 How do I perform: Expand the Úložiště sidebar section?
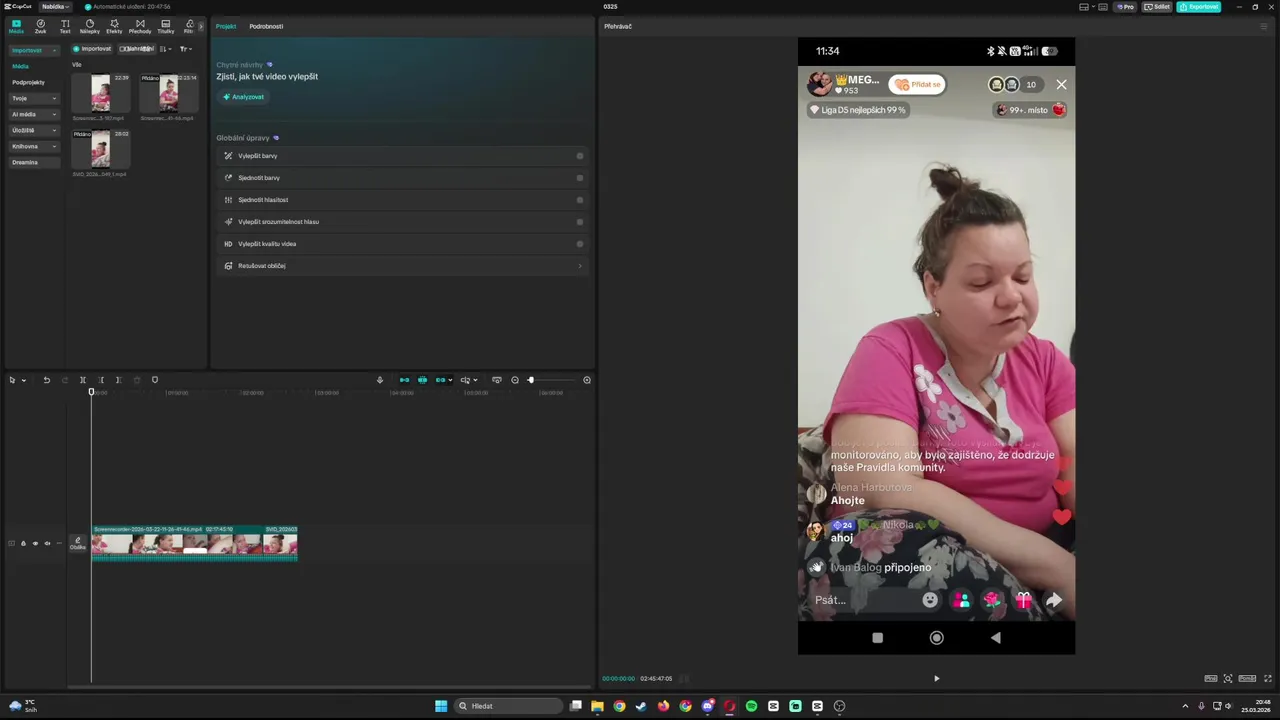coord(34,130)
